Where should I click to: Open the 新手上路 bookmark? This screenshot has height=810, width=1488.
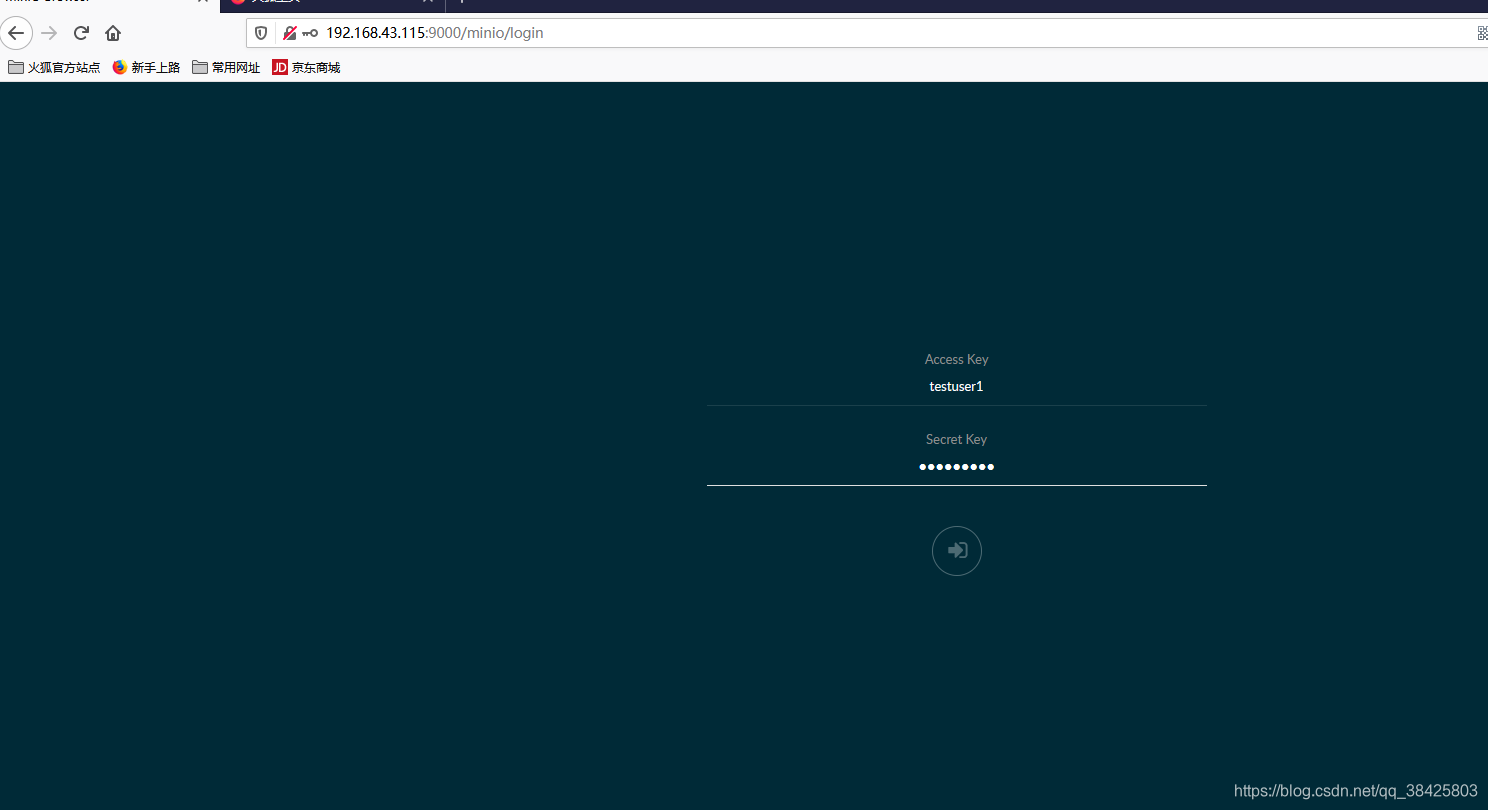[146, 68]
